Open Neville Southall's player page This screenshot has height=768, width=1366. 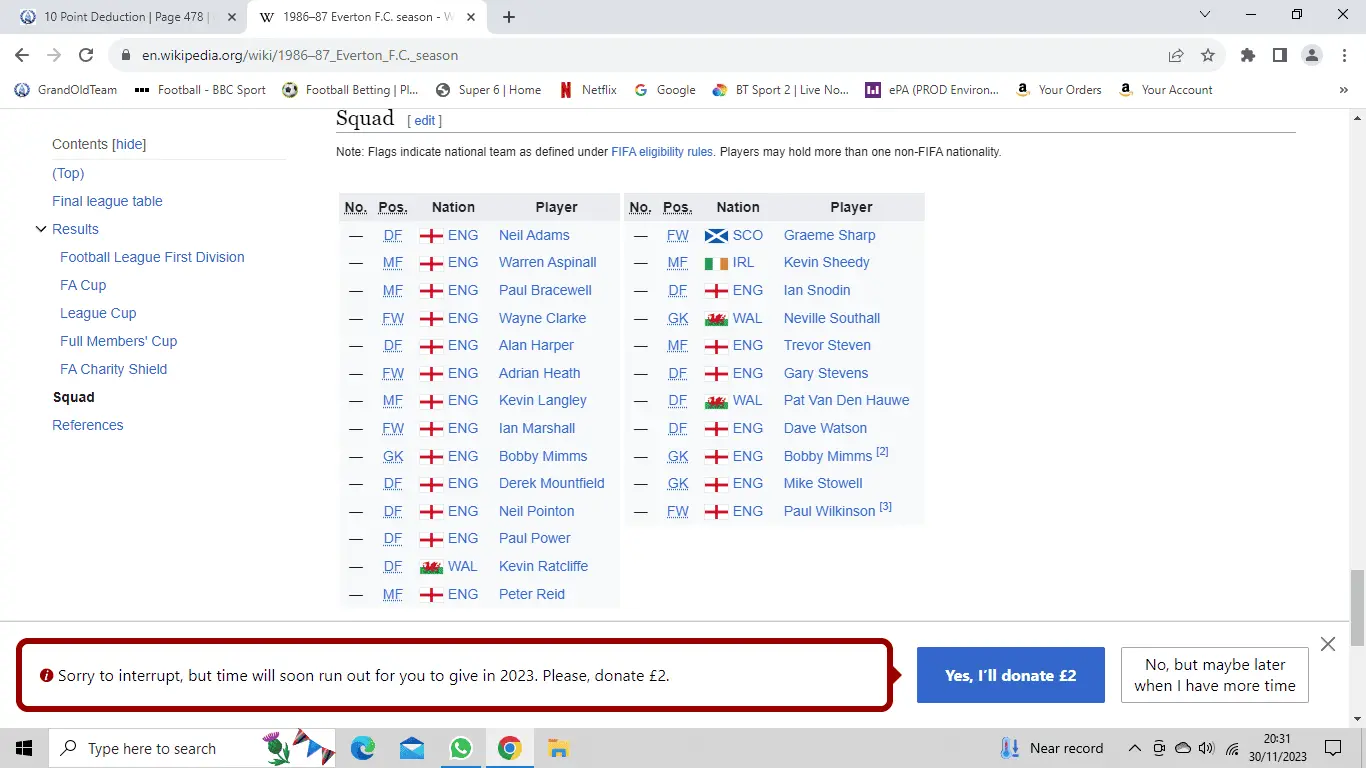(831, 318)
